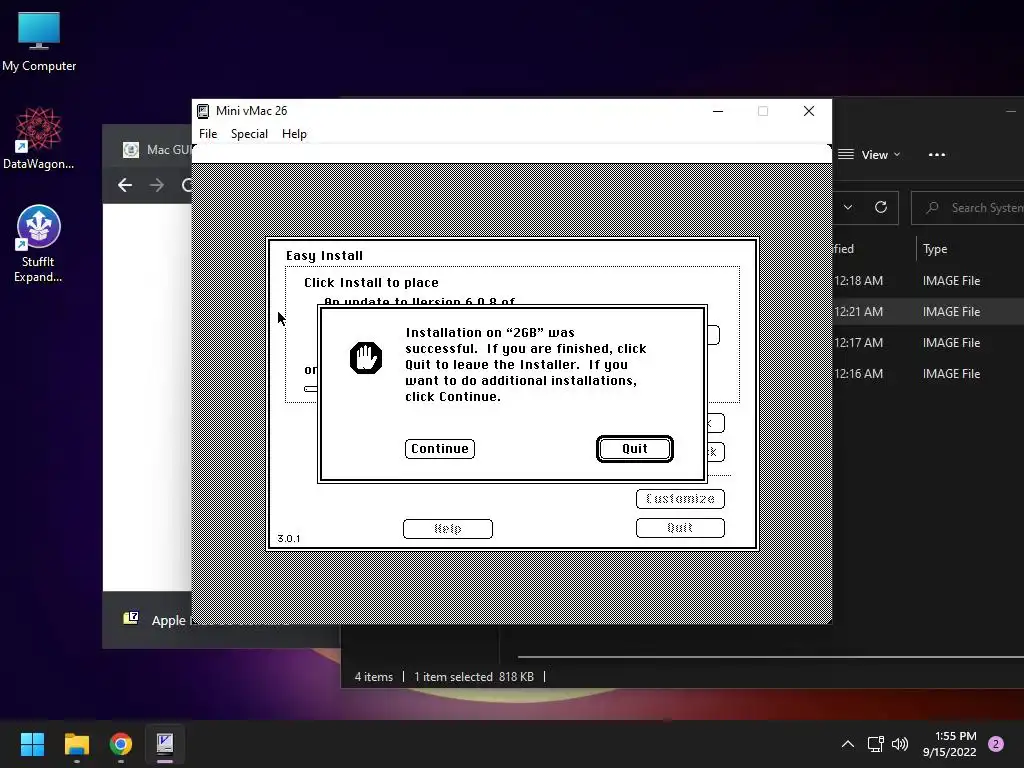Open the File menu in Mini vMac
The height and width of the screenshot is (768, 1024).
coord(208,134)
